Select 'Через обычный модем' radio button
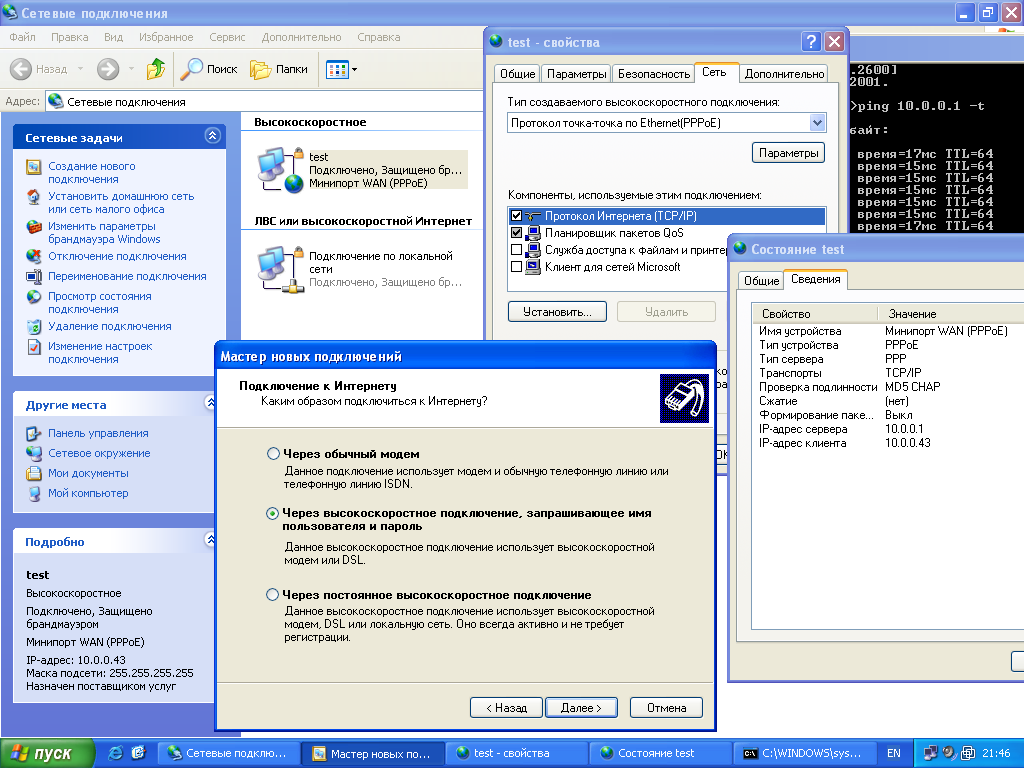The width and height of the screenshot is (1024, 768). click(x=273, y=454)
